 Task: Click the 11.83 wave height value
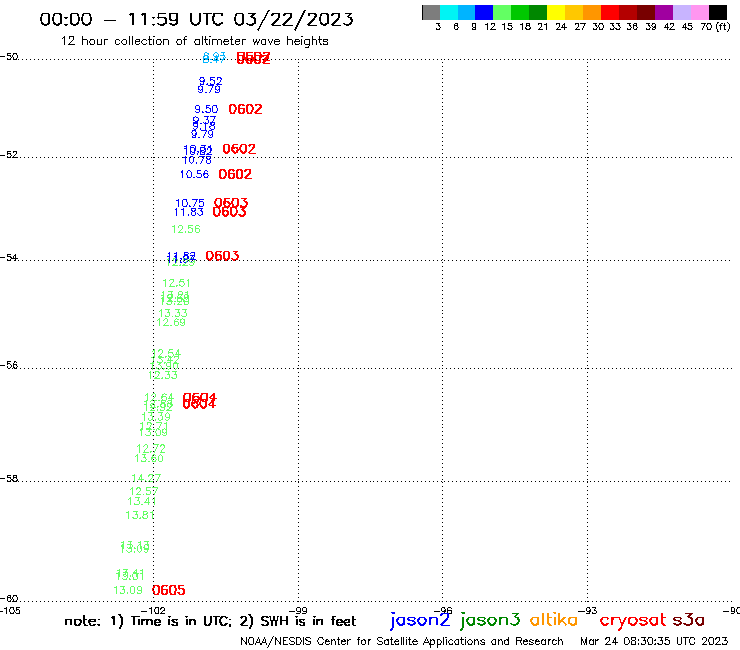tap(188, 212)
